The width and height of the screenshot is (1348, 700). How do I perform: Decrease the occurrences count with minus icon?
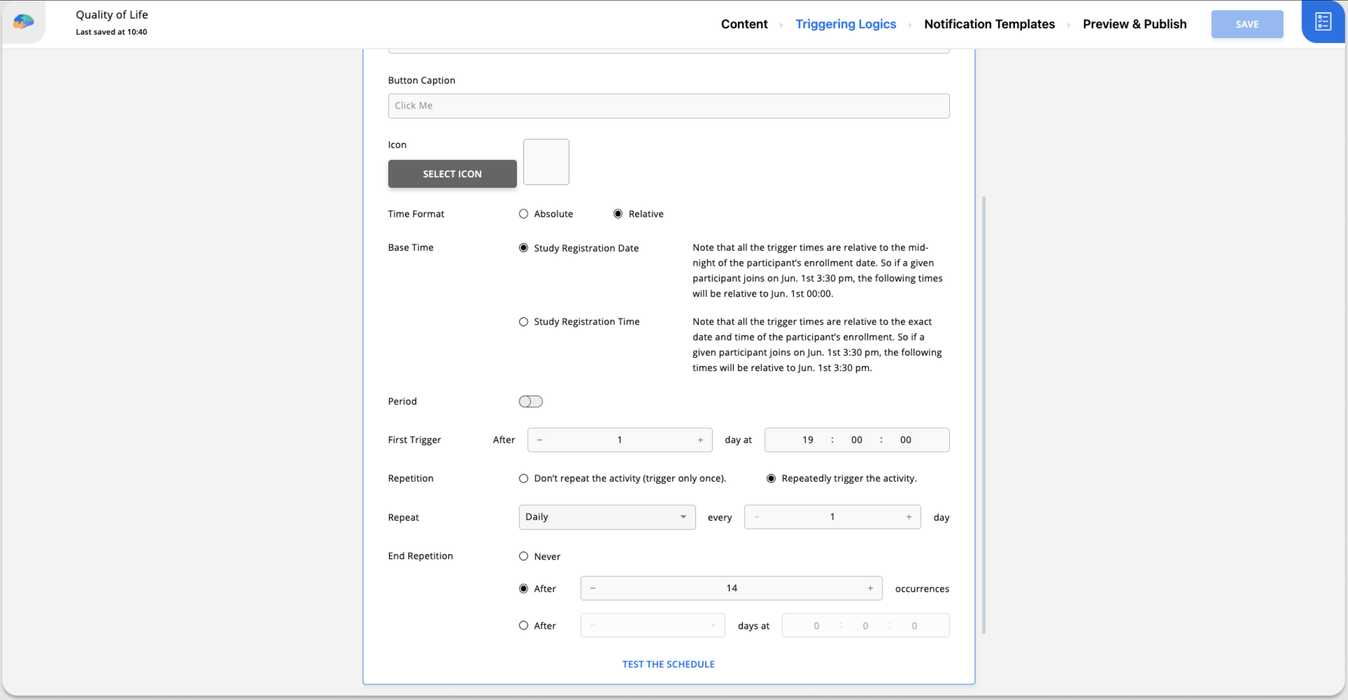593,589
